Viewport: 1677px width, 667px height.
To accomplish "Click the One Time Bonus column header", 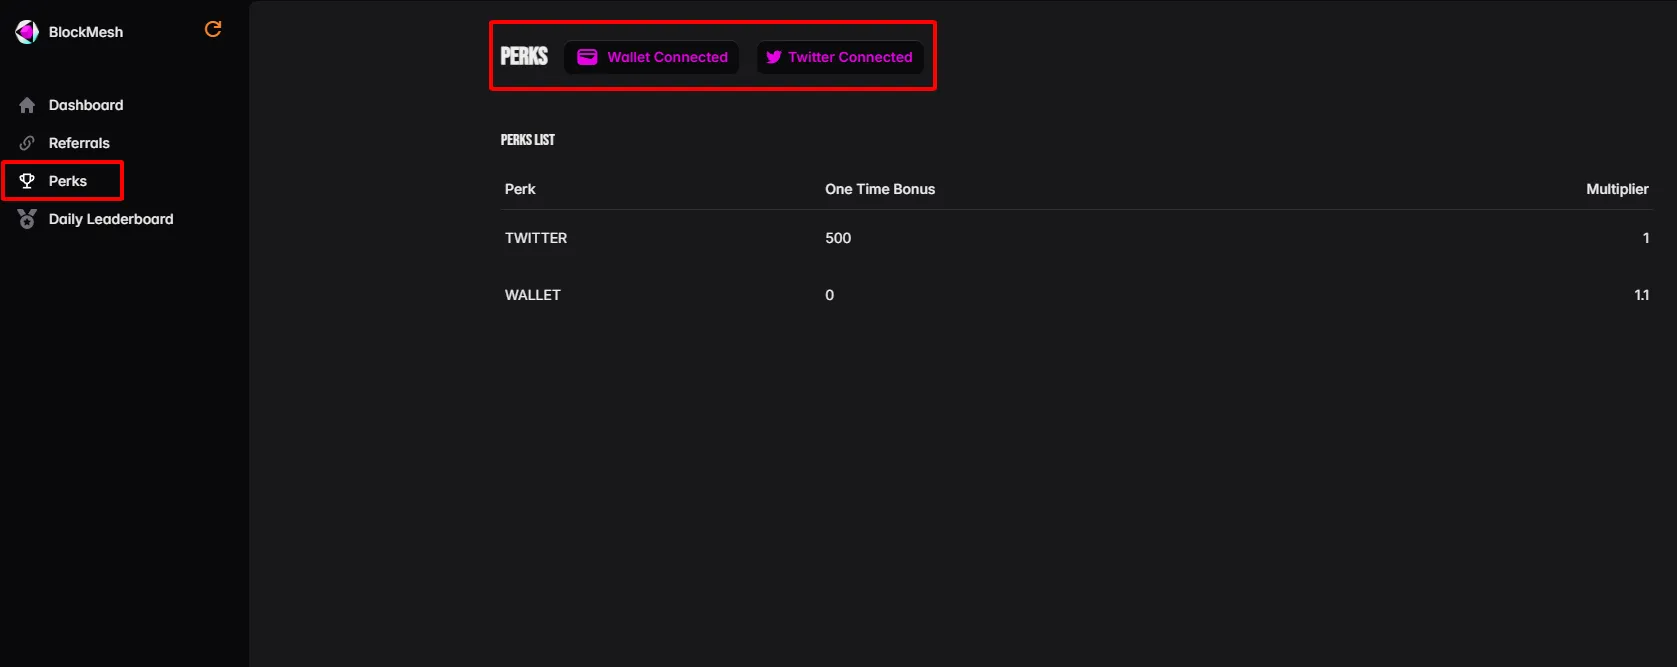I will [x=880, y=189].
